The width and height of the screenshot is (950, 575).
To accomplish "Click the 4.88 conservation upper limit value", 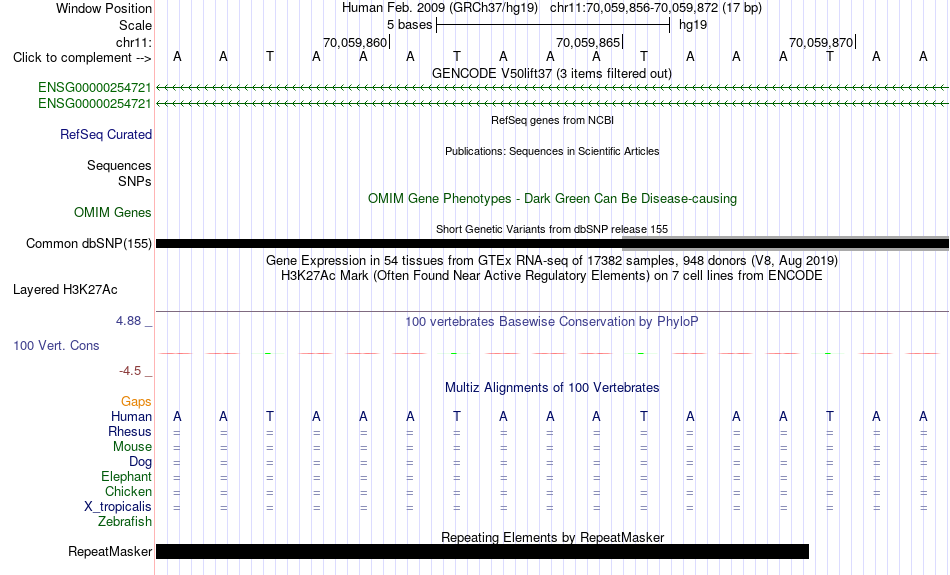I will 128,321.
